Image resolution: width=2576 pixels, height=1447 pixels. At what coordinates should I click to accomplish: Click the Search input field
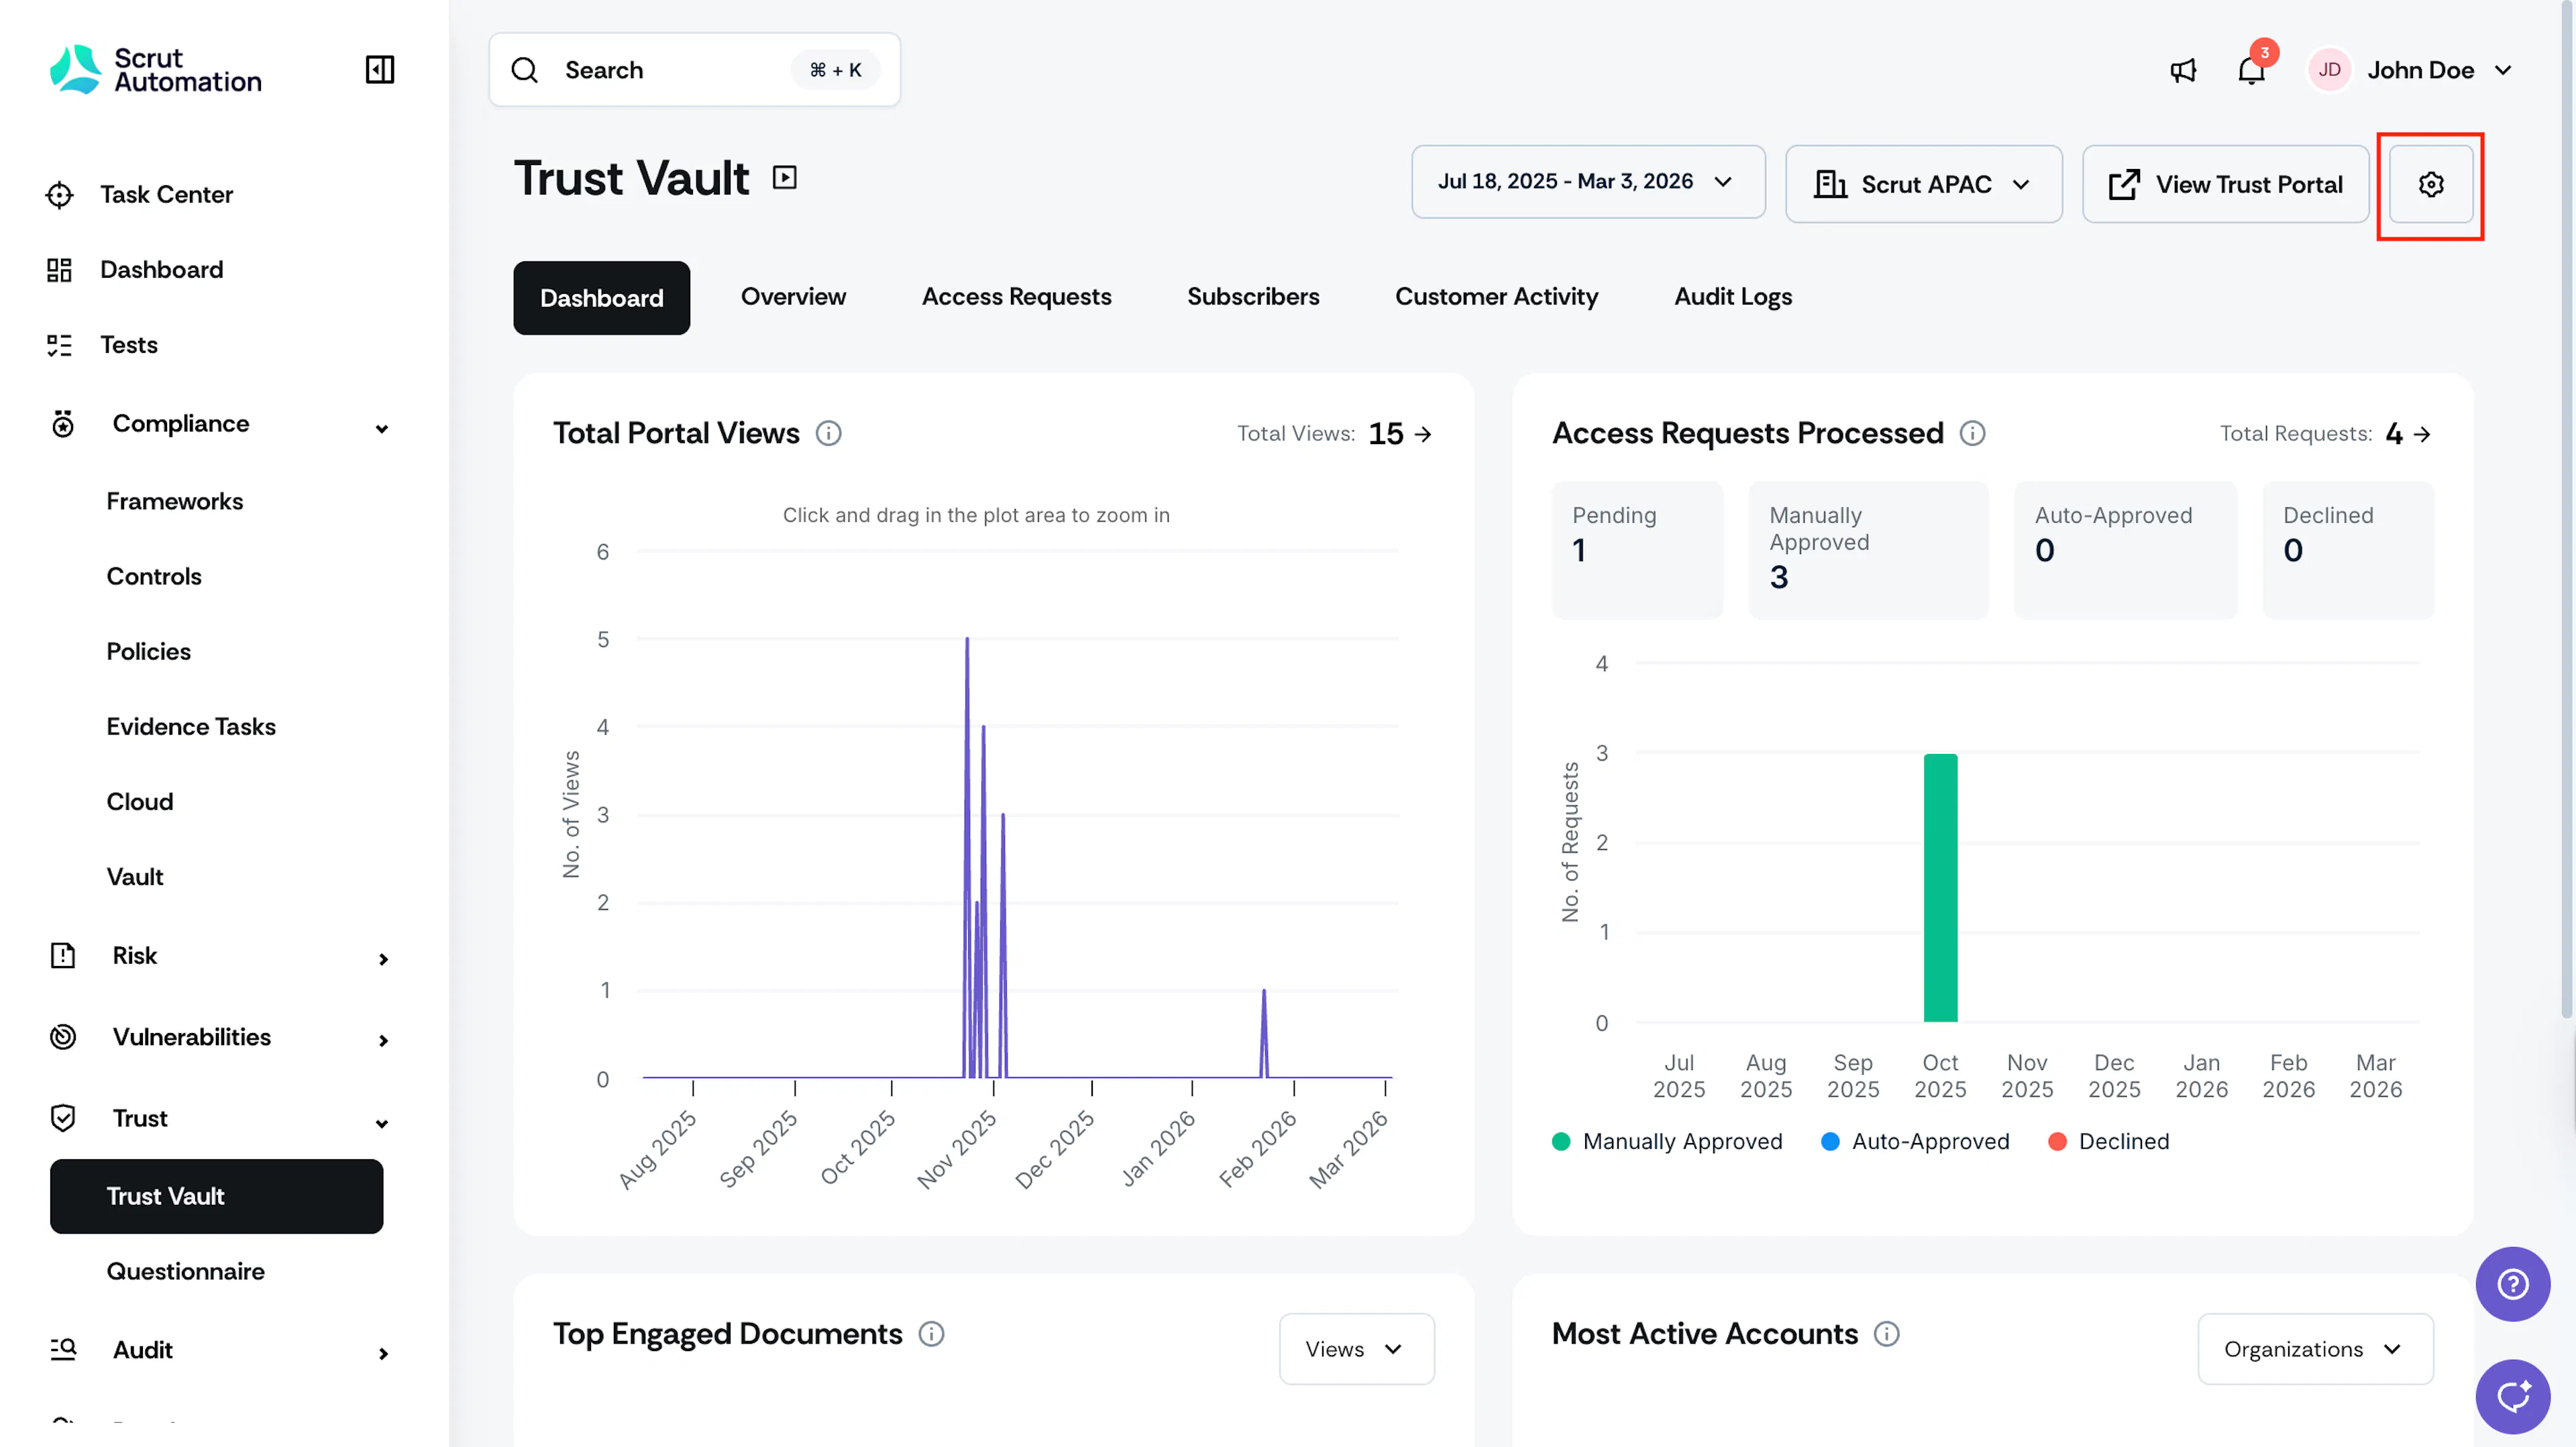point(694,70)
